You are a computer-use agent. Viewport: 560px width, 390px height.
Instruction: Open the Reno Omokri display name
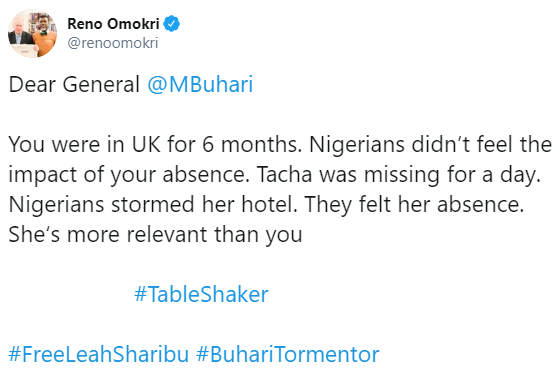pyautogui.click(x=113, y=24)
